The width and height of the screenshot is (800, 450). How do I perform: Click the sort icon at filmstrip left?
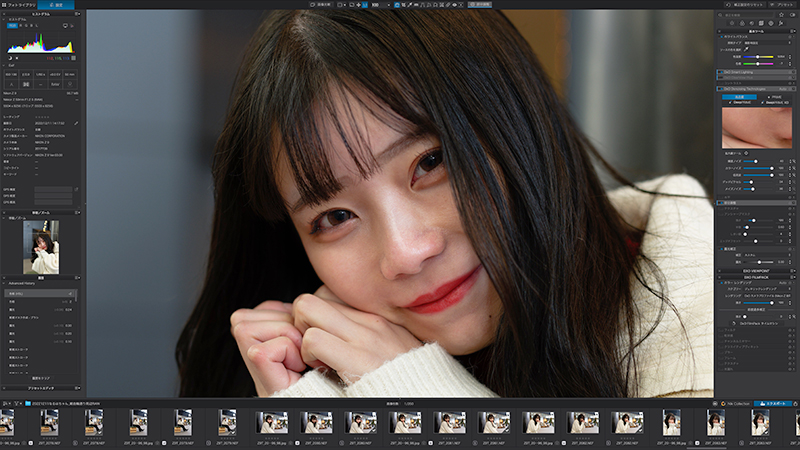(x=5, y=404)
